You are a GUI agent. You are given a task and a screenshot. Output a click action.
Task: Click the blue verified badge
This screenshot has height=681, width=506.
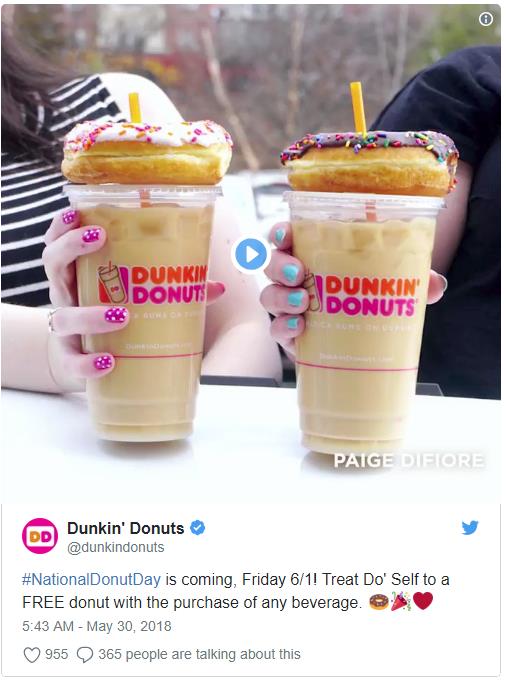(x=198, y=528)
